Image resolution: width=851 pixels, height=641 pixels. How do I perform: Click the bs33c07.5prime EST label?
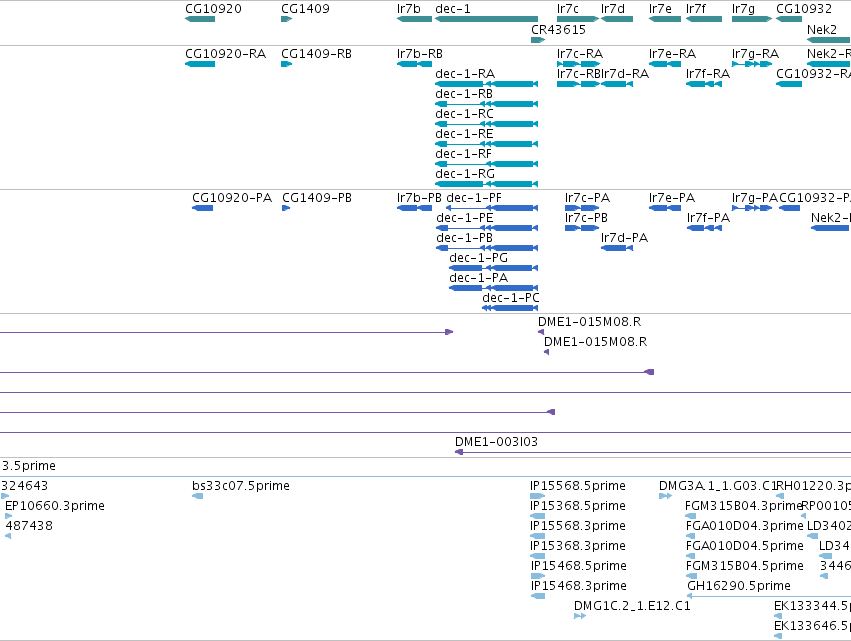tap(241, 486)
